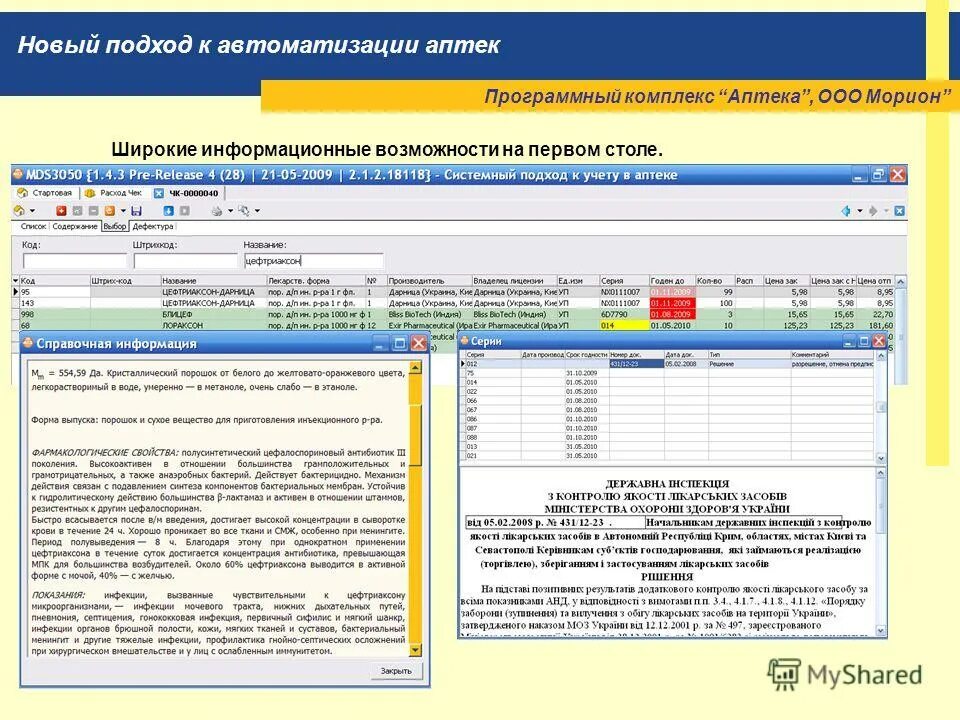Select the blue Back navigation arrow
Screen dimensions: 960x720
846,210
